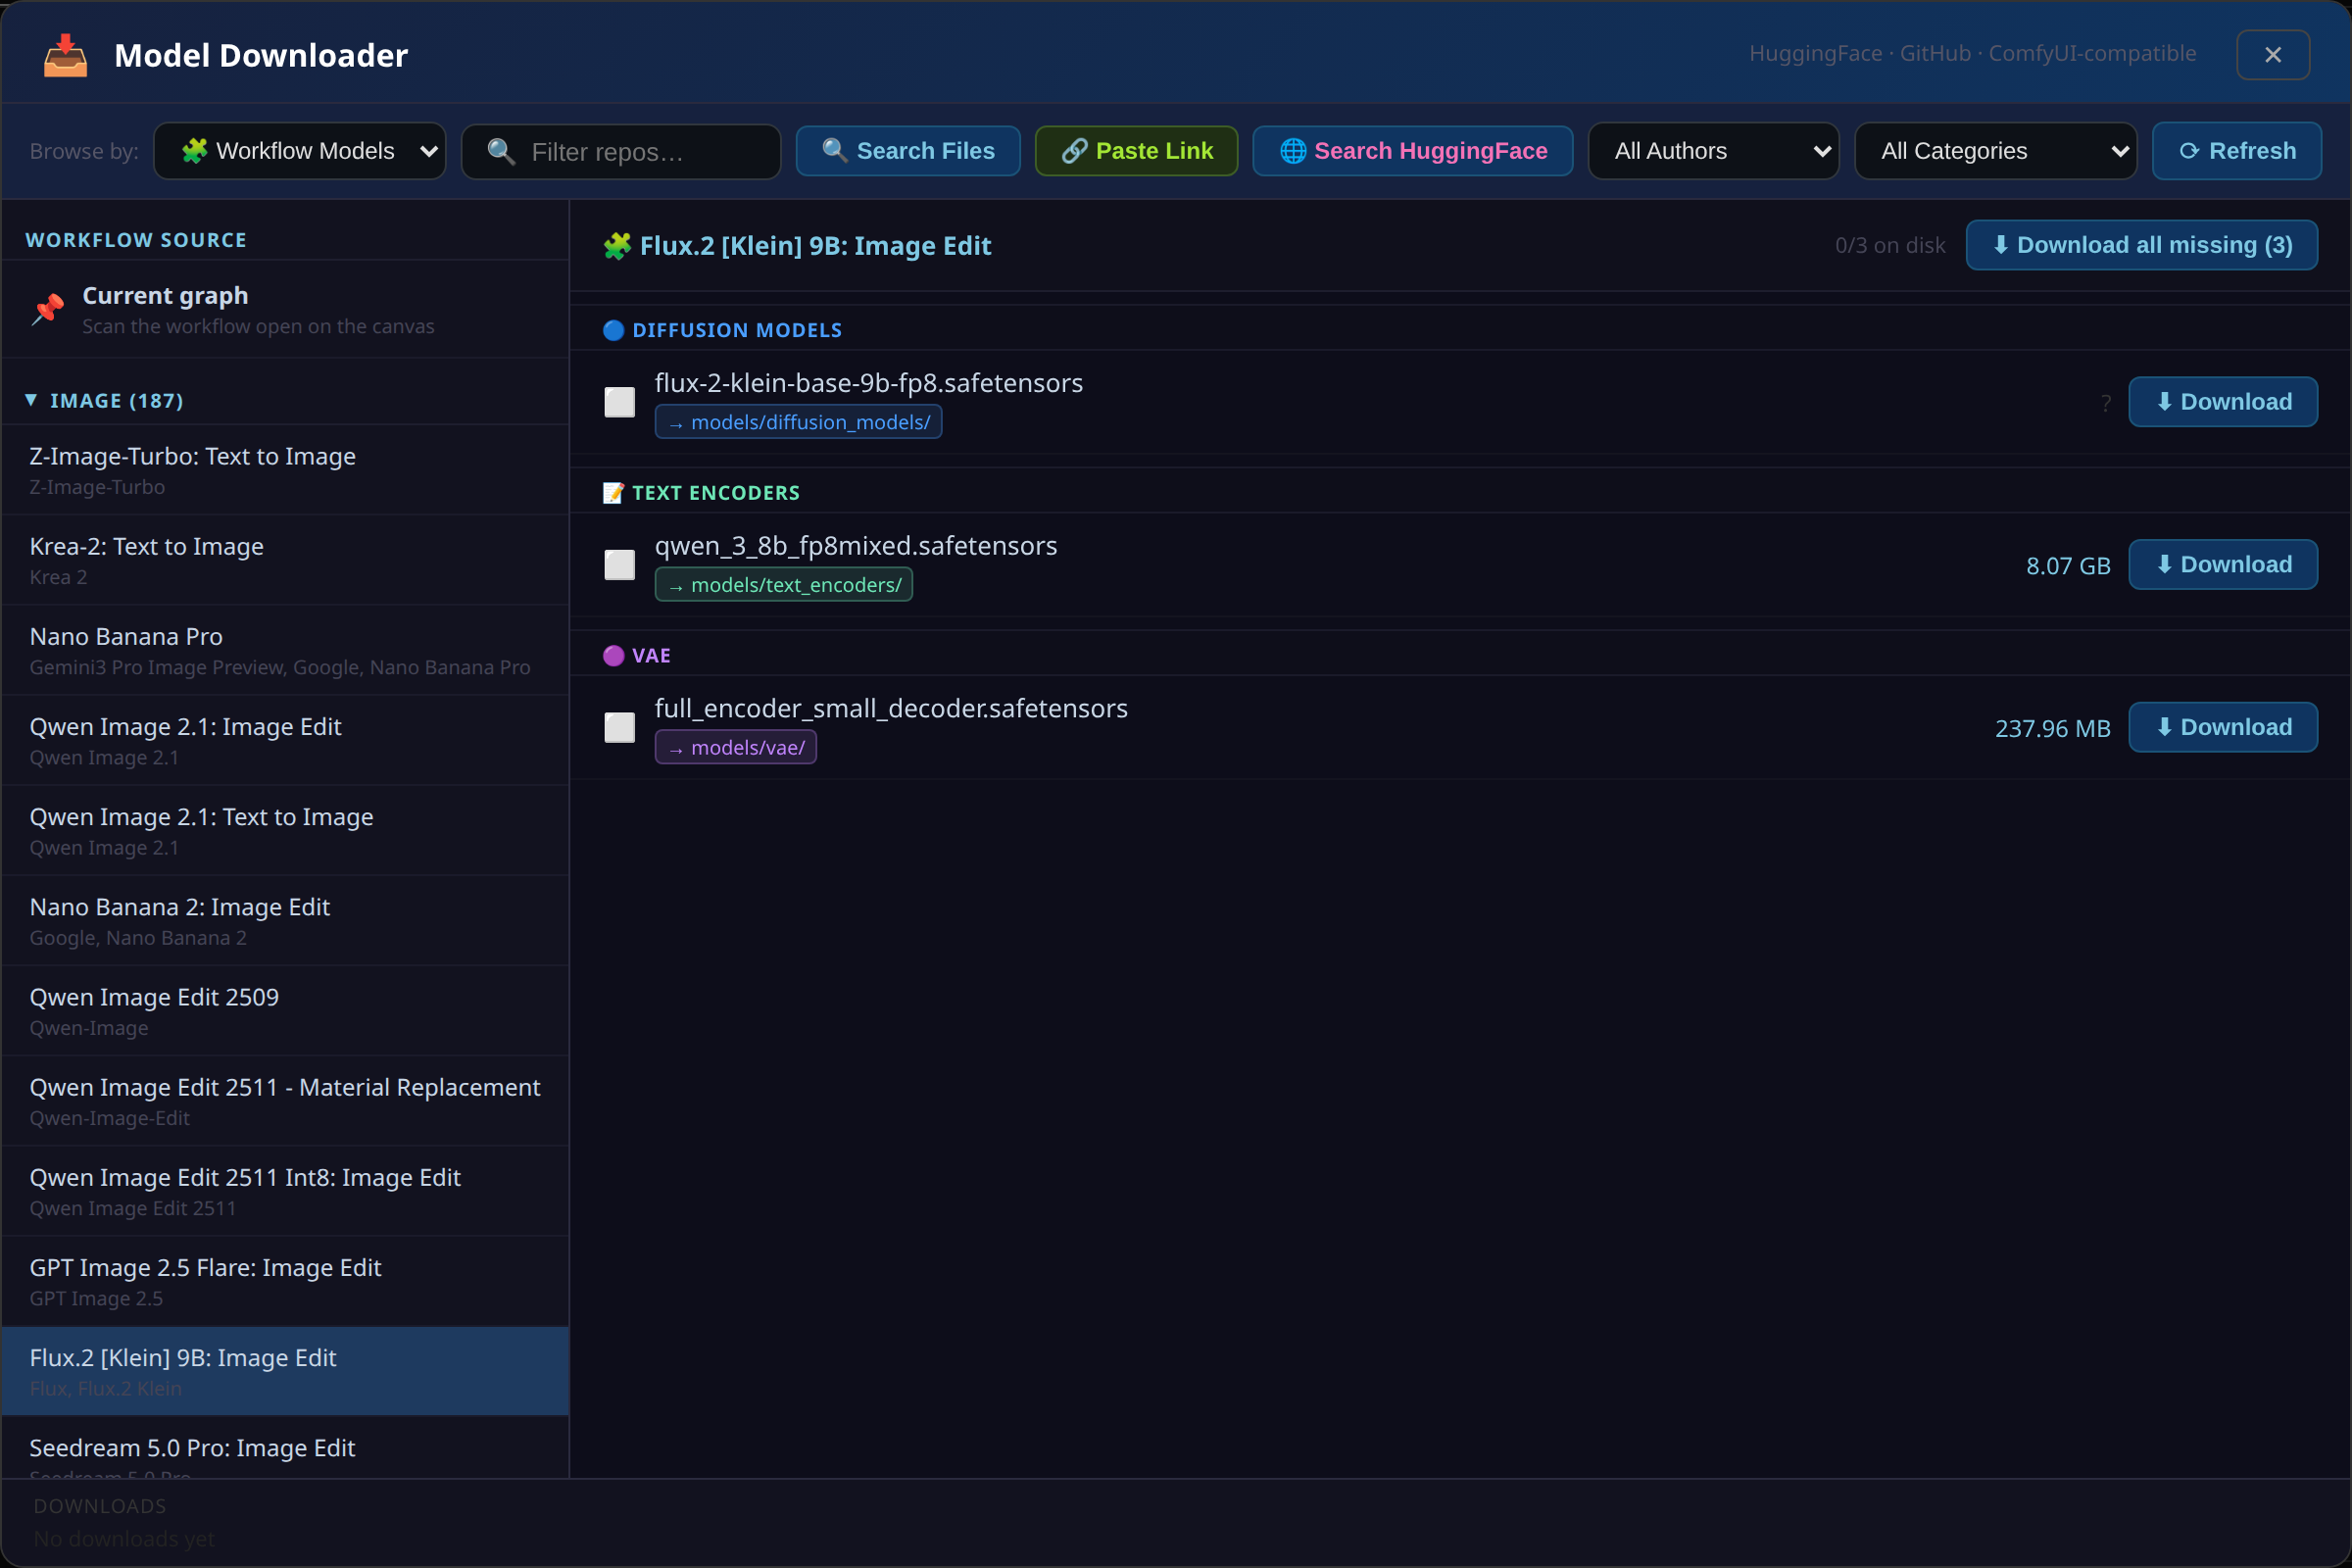Open the All Categories dropdown

tap(1995, 151)
